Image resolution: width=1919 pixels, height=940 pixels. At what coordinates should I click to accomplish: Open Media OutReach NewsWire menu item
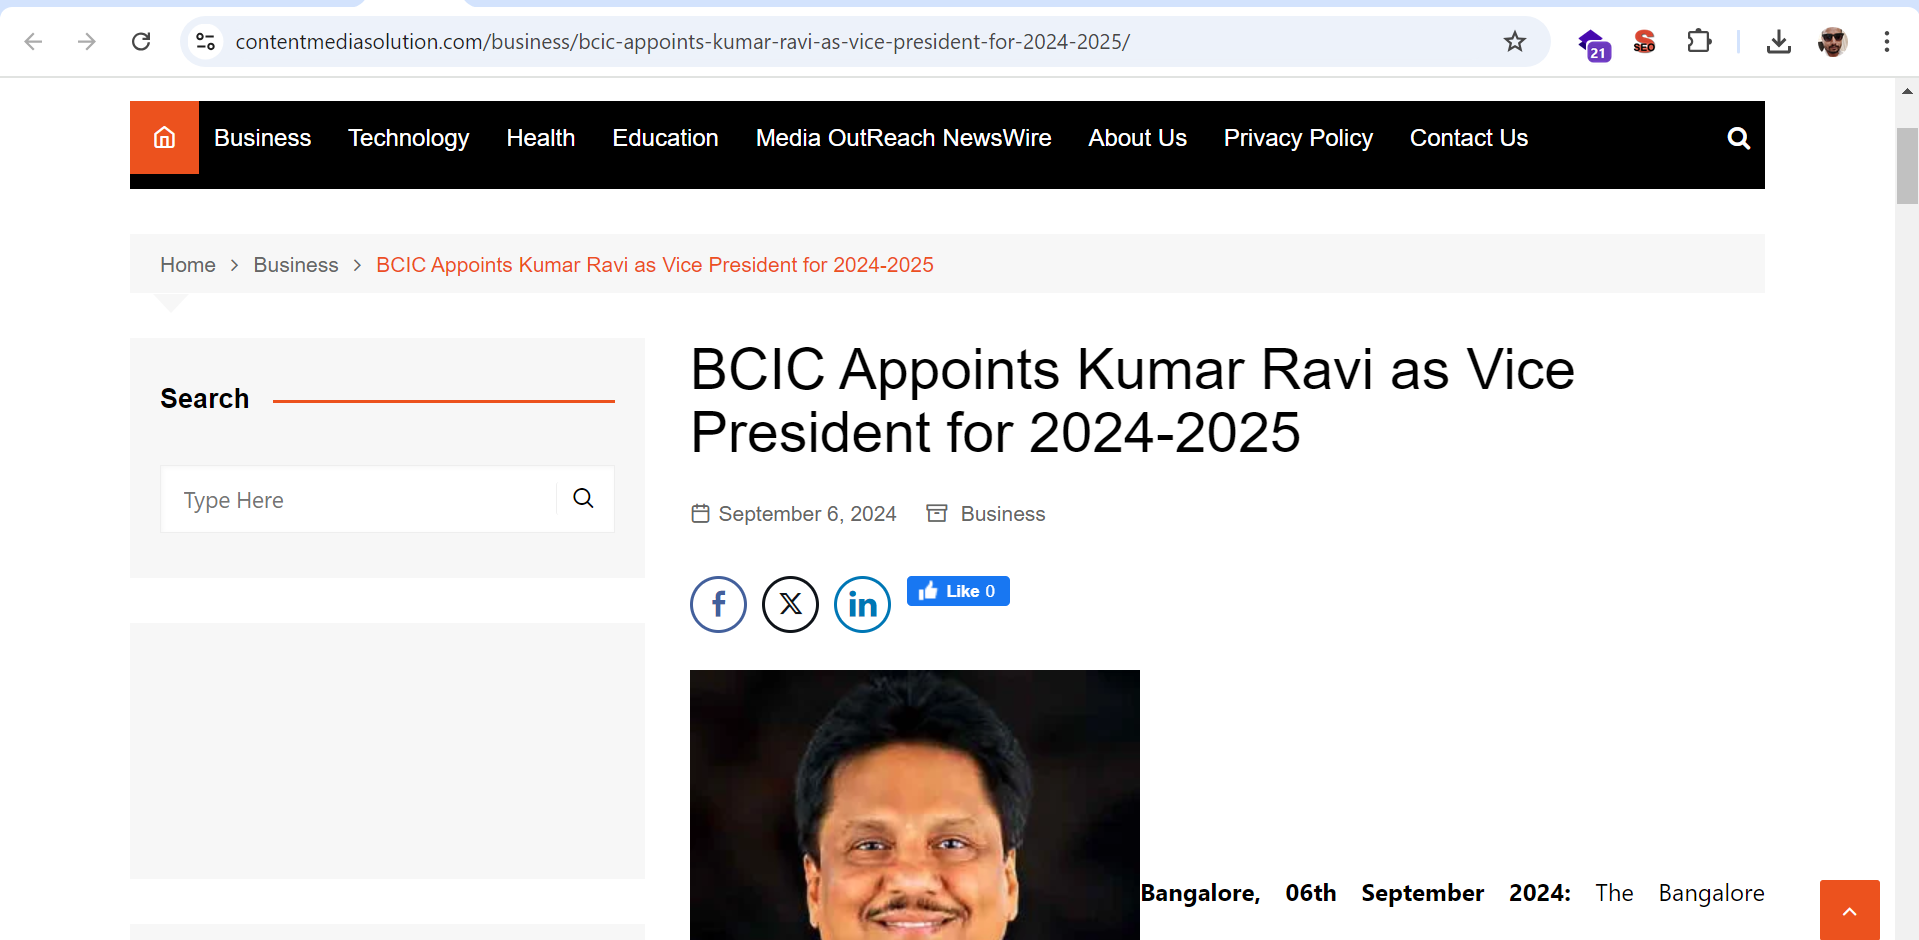coord(903,138)
